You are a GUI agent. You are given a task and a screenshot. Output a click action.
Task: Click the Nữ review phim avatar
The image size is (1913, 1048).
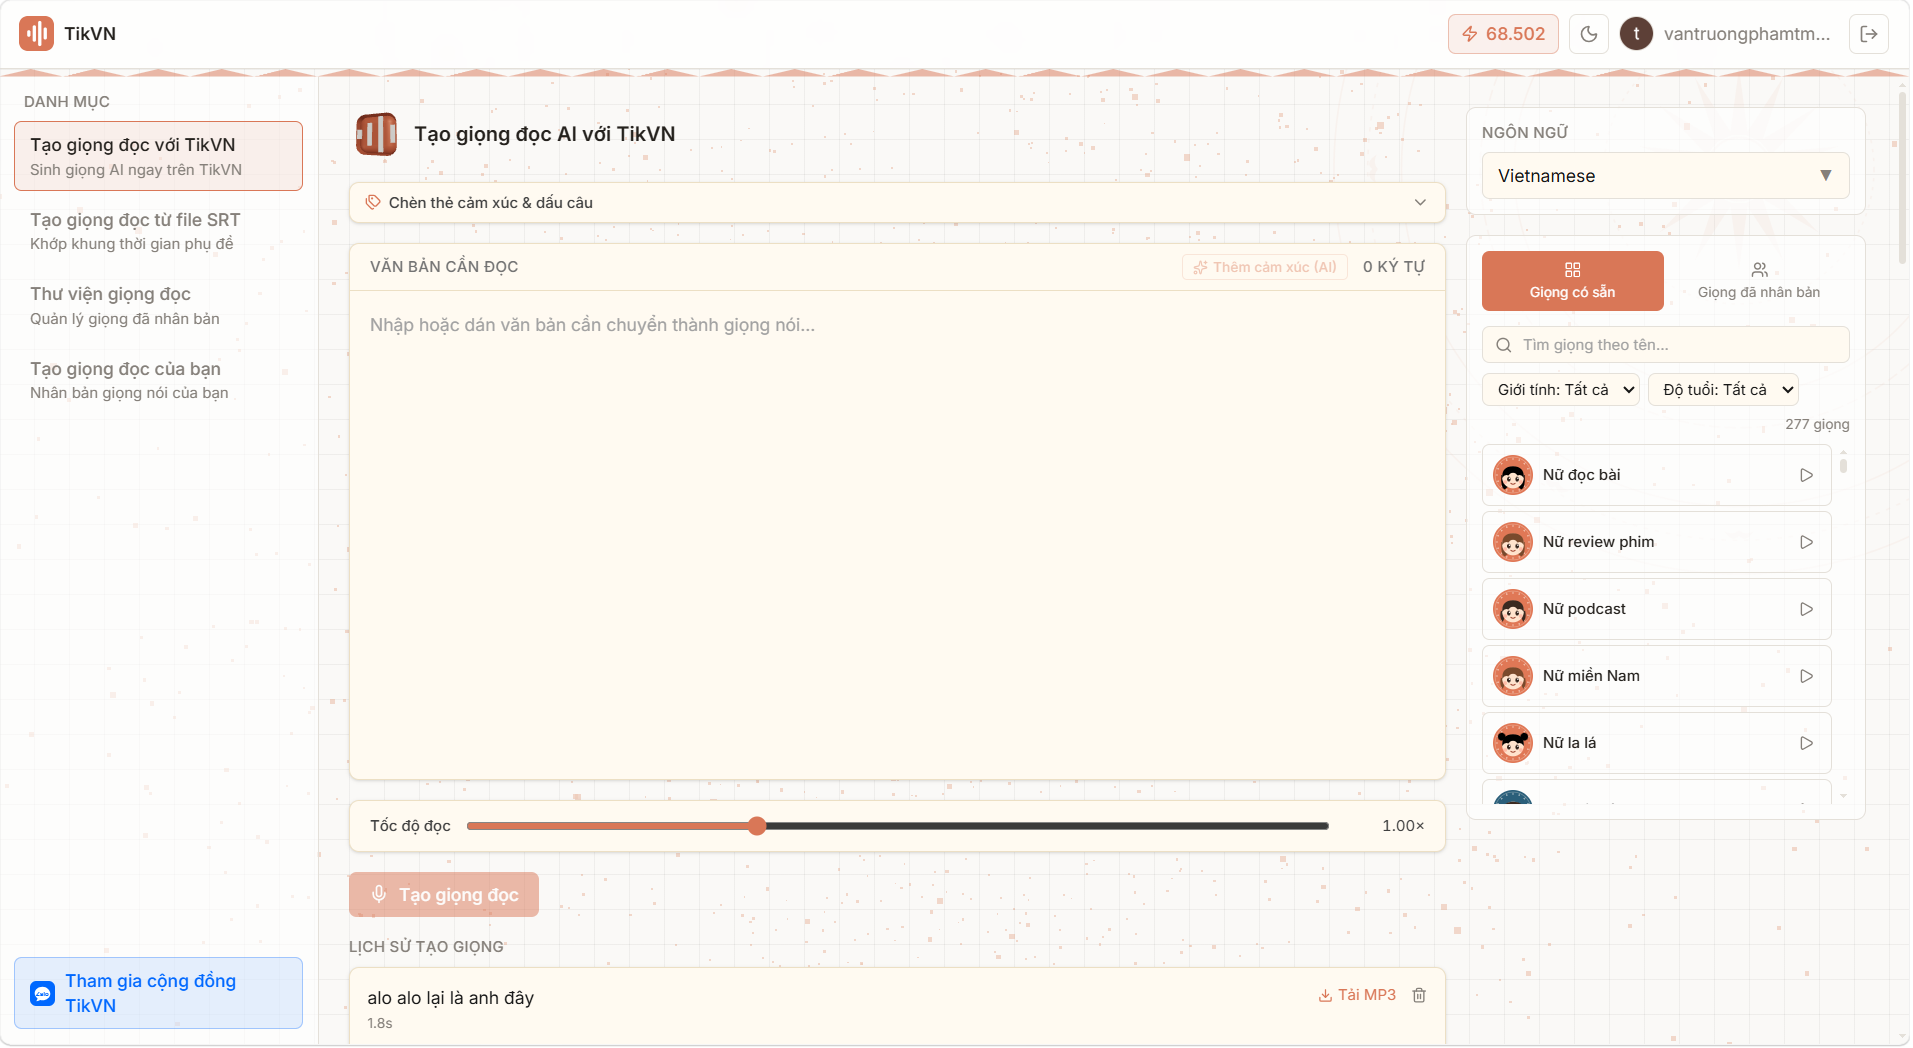pos(1513,542)
